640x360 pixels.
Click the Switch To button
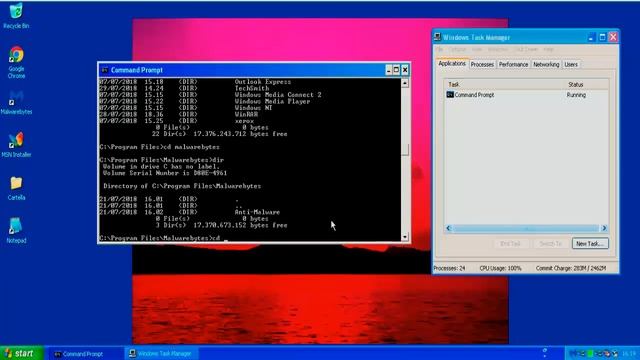[550, 244]
